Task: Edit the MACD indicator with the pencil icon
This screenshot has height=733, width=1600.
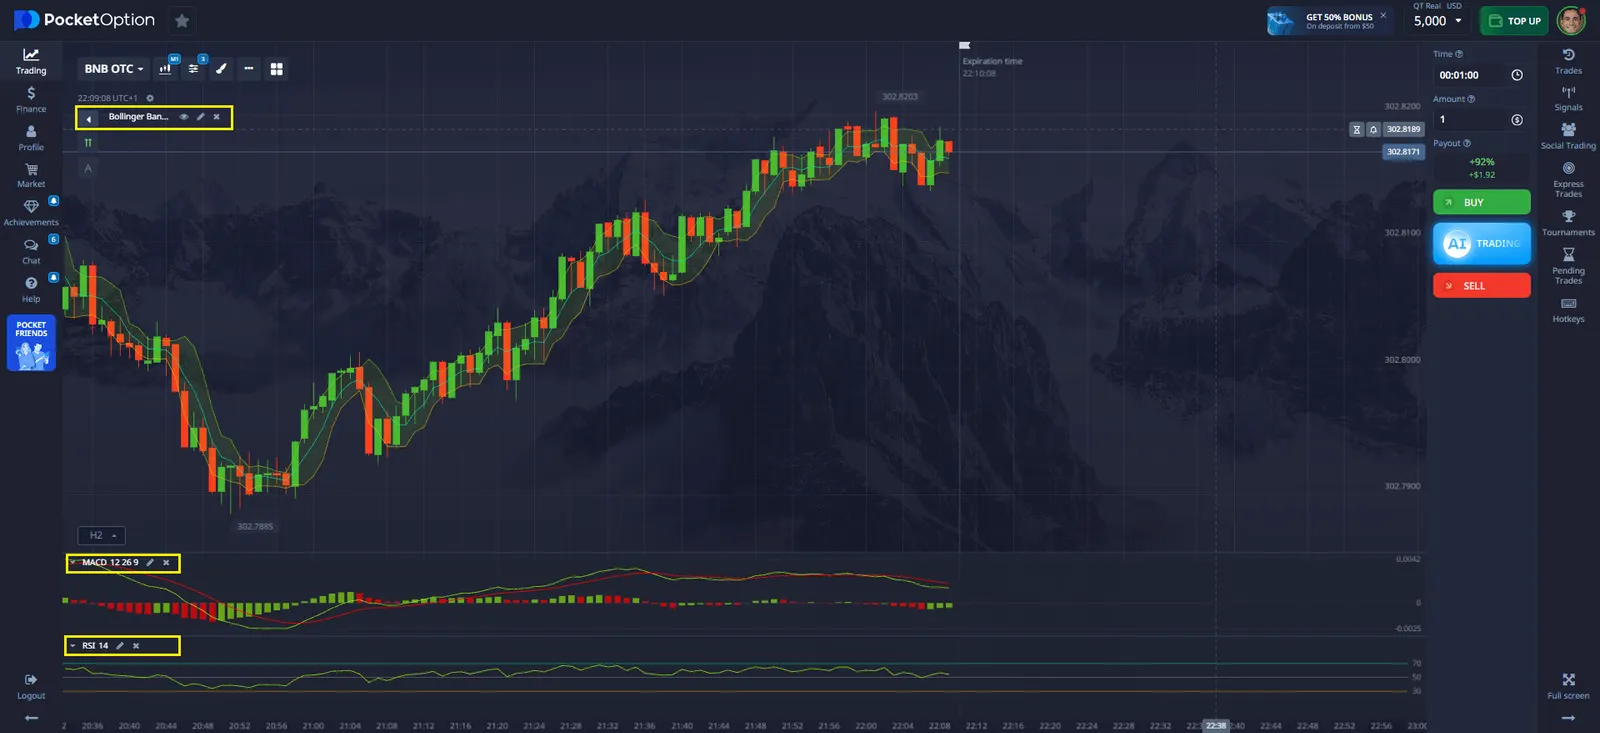Action: coord(150,563)
